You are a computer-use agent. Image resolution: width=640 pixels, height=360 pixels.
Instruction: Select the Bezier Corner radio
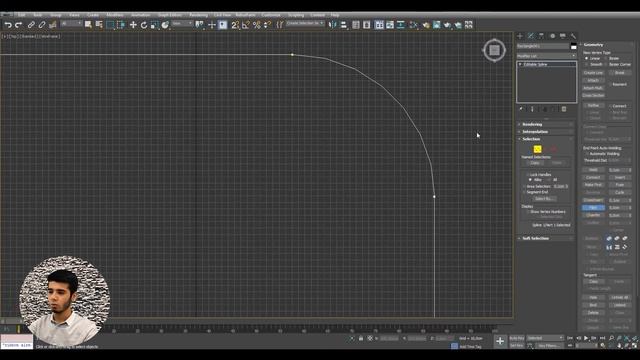click(x=606, y=64)
